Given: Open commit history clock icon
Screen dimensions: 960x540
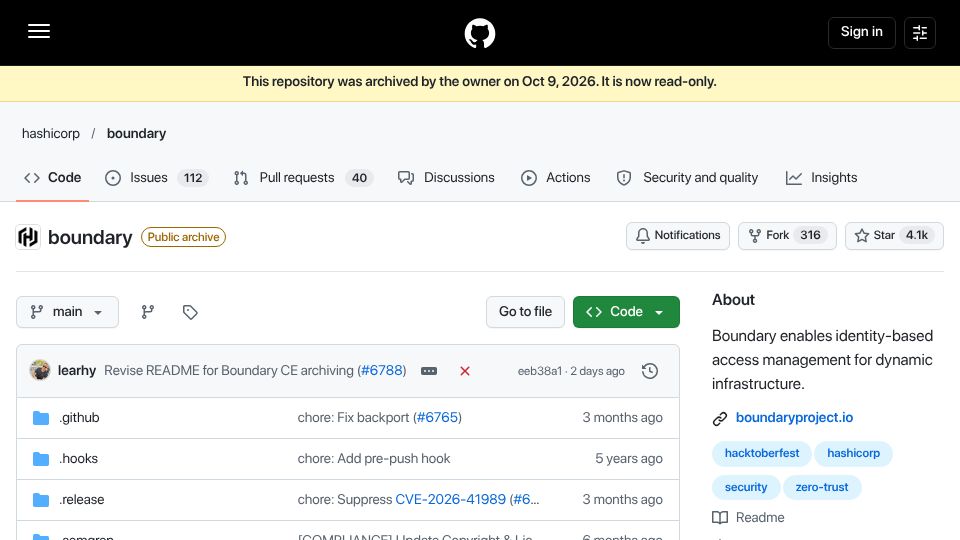Looking at the screenshot, I should [x=650, y=371].
